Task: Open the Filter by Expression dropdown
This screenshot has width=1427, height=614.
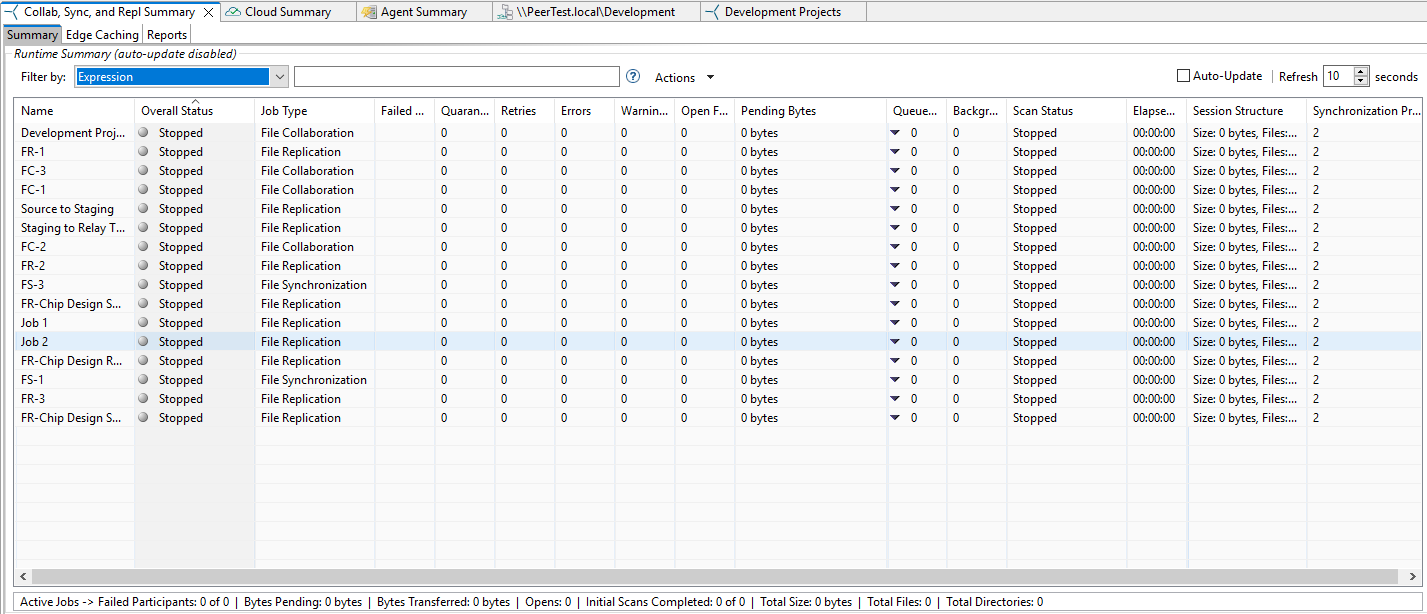Action: click(280, 77)
